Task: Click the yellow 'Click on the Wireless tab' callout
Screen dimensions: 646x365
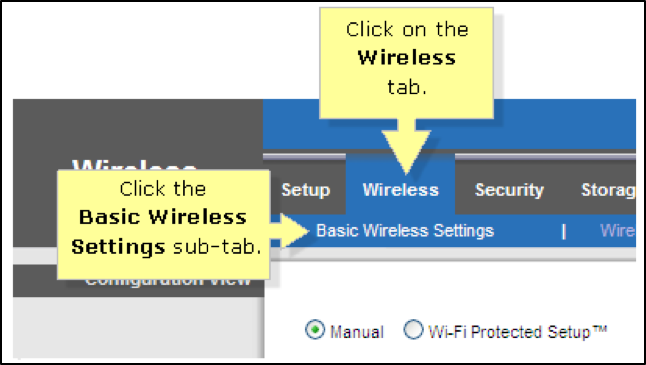Action: (x=407, y=63)
